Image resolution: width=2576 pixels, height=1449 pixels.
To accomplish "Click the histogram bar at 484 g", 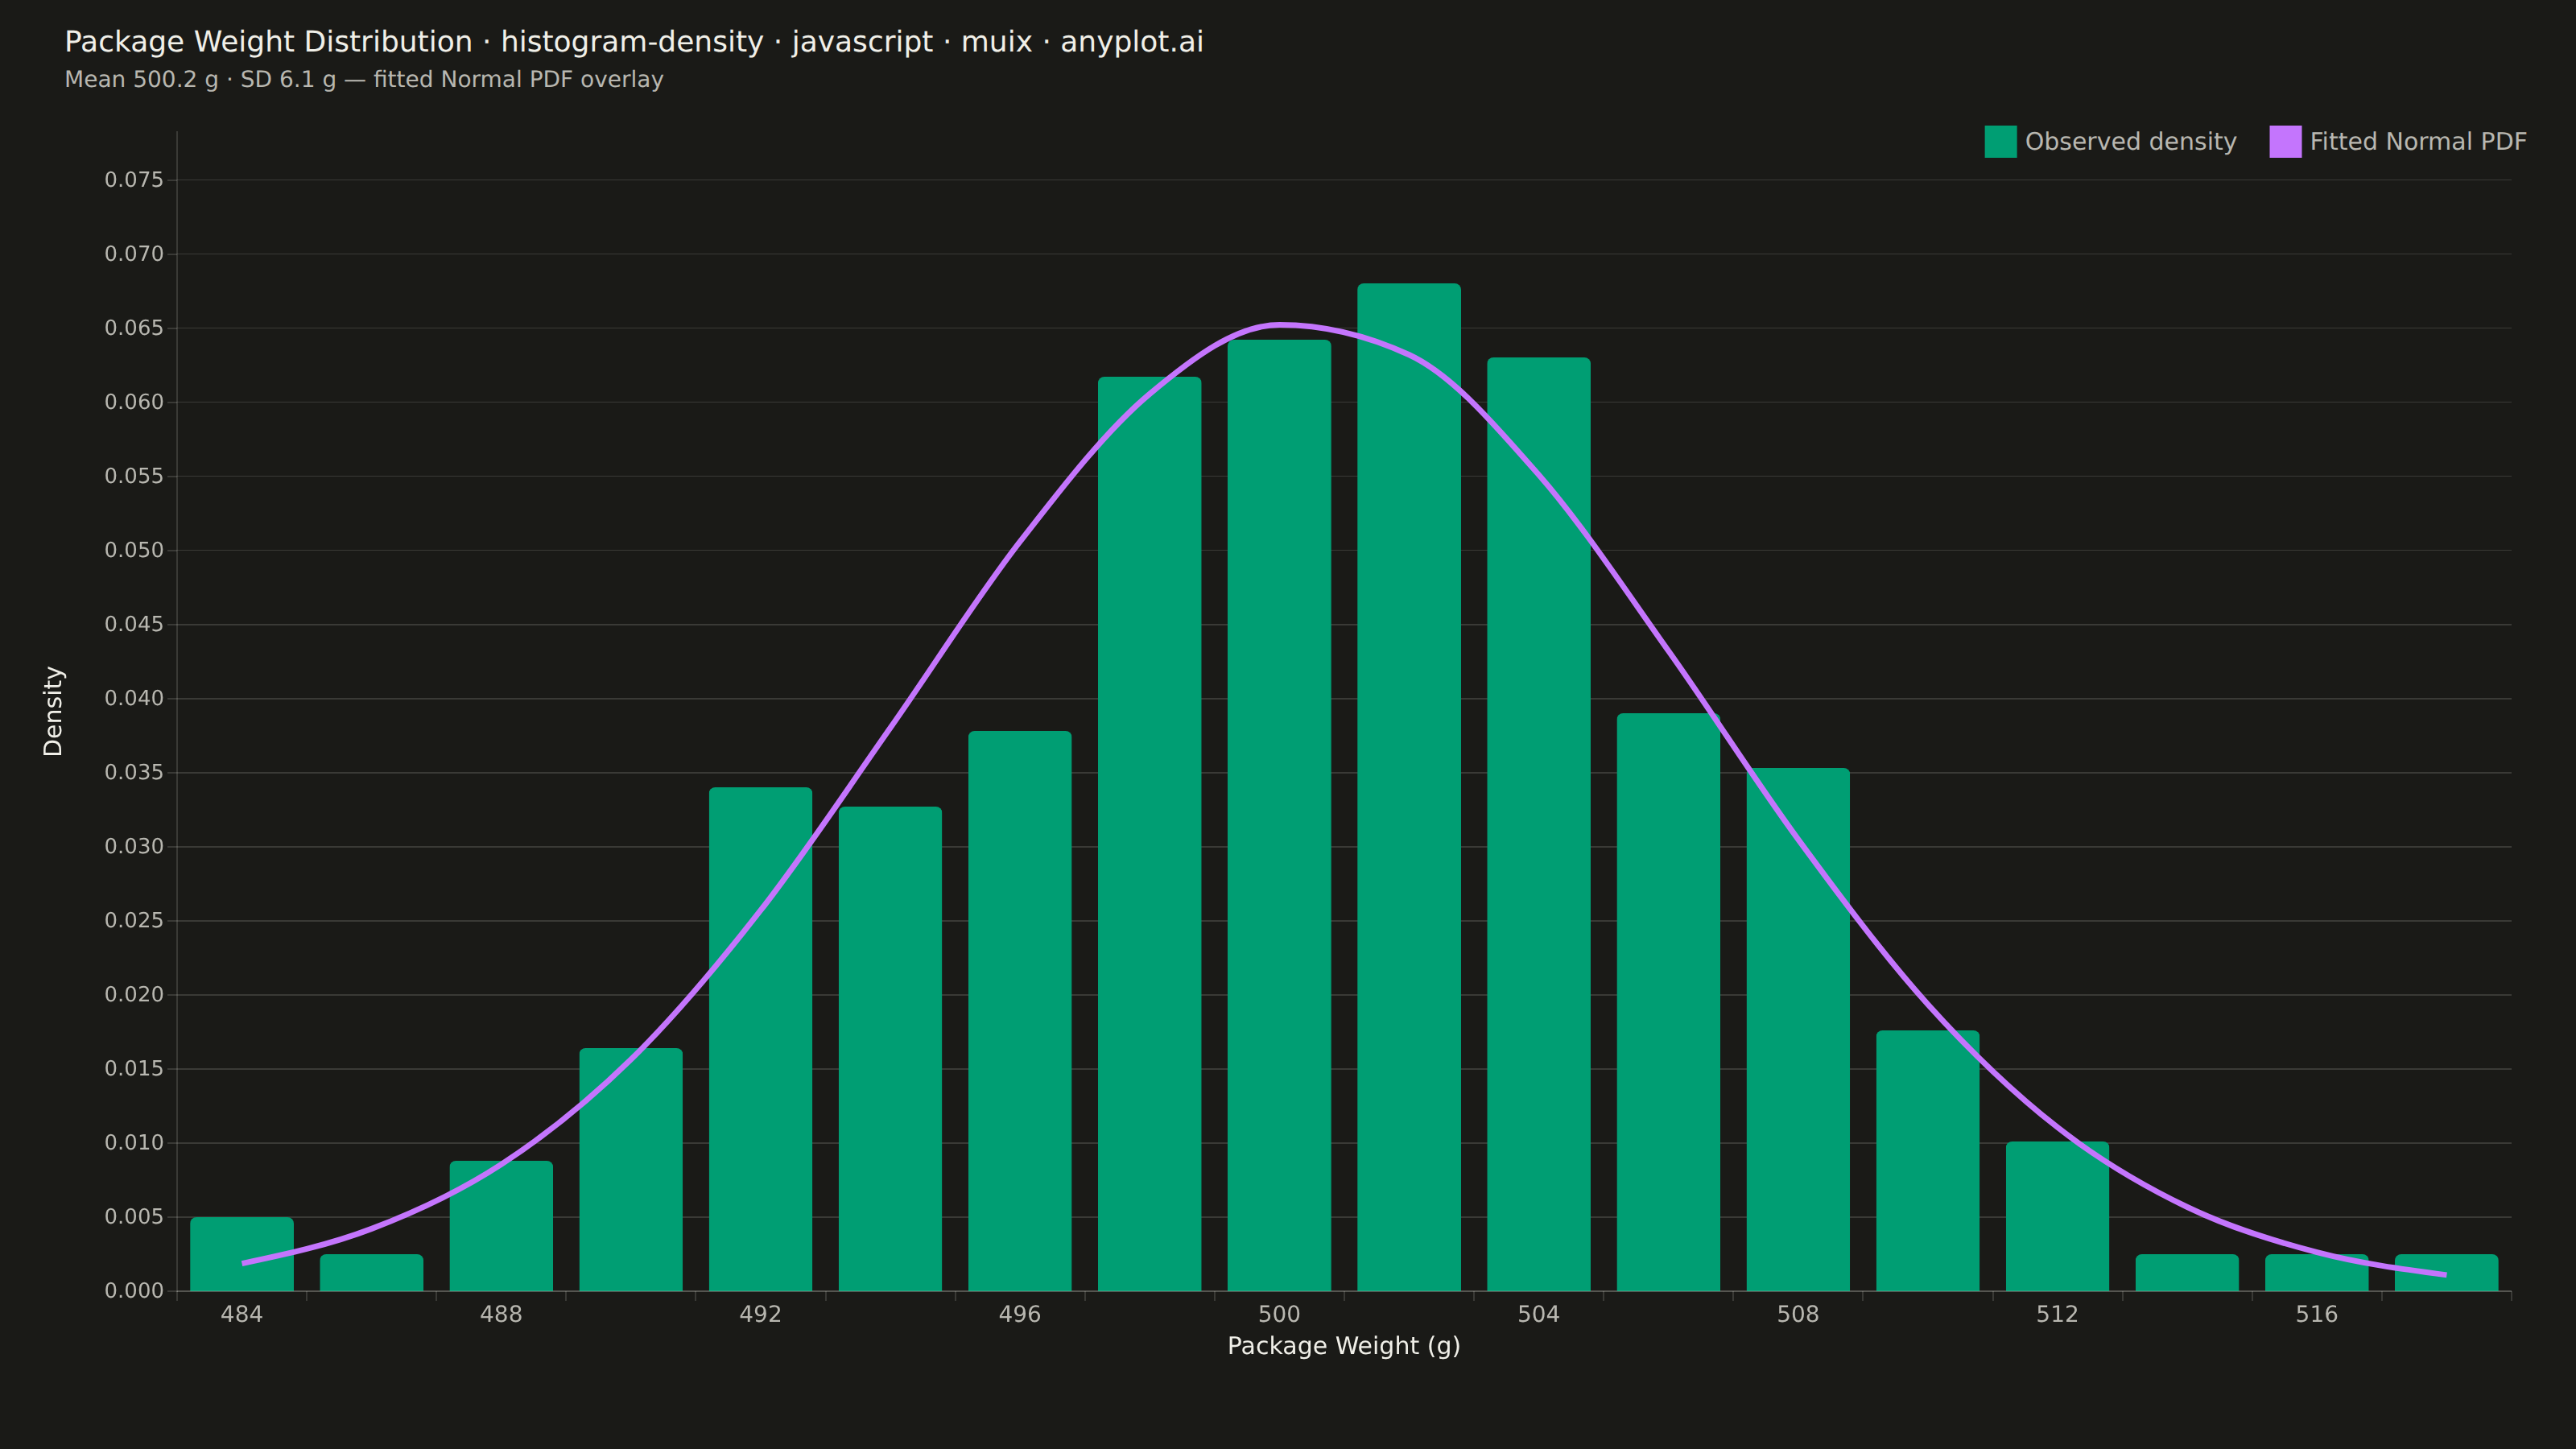I will coord(242,1254).
